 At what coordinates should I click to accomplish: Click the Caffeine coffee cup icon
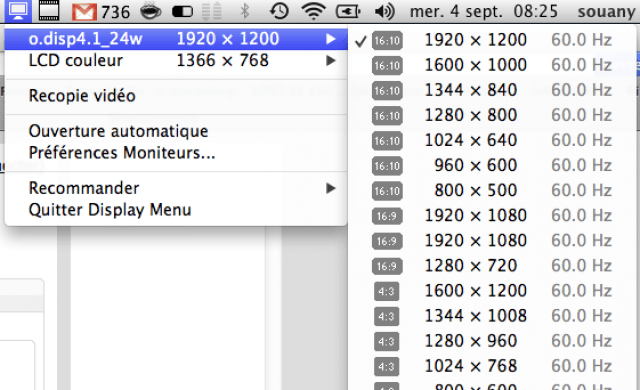tap(151, 11)
